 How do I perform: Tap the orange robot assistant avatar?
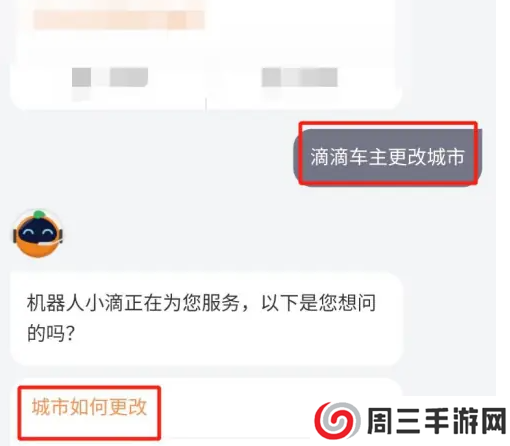point(38,234)
